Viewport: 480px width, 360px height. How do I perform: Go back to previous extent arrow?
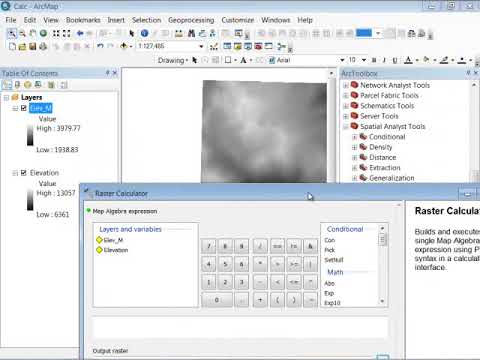tap(80, 33)
